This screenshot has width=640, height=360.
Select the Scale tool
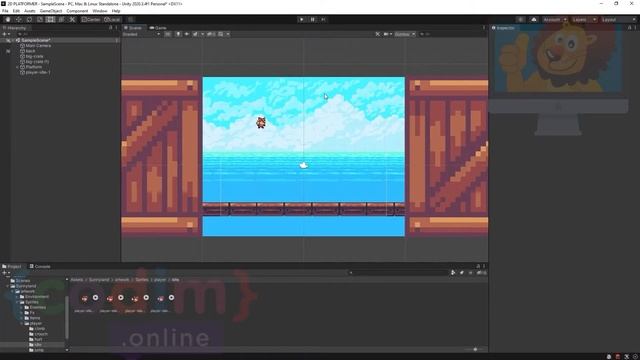click(x=40, y=20)
